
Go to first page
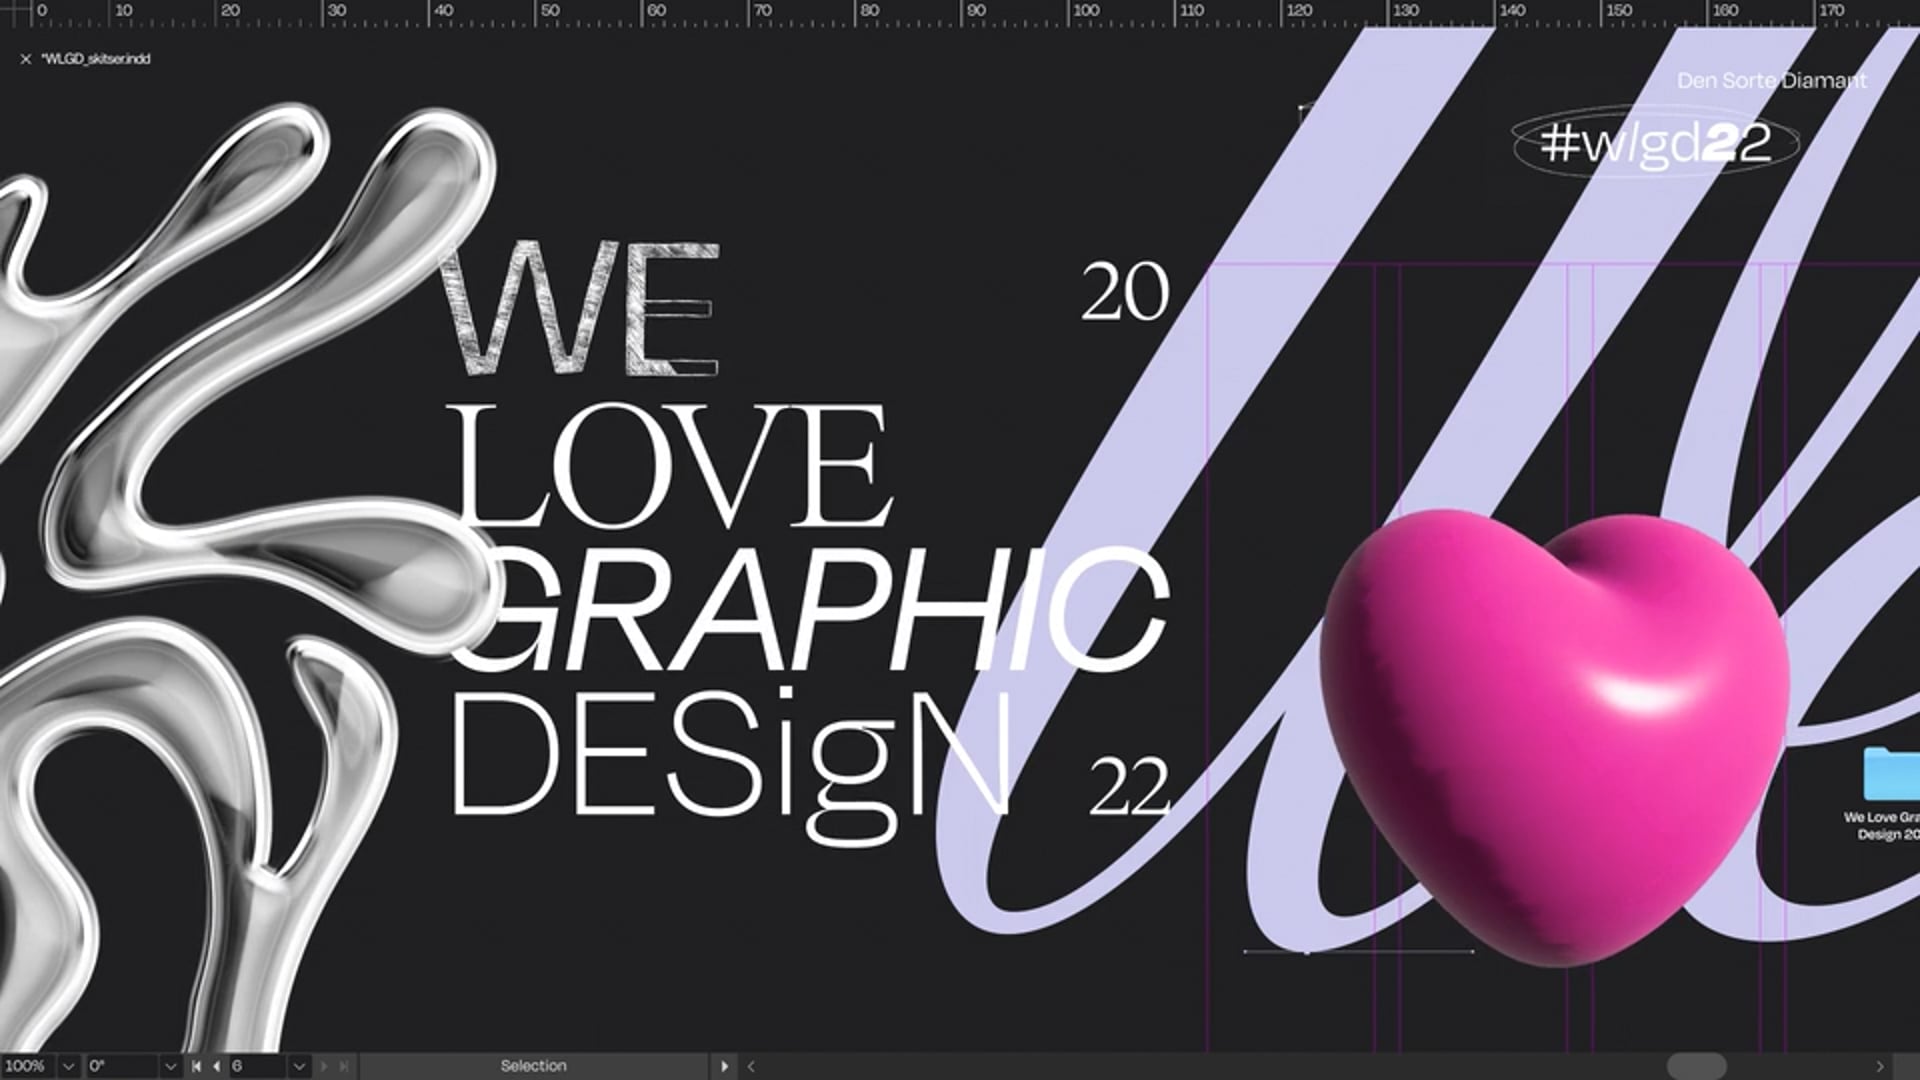click(196, 1066)
